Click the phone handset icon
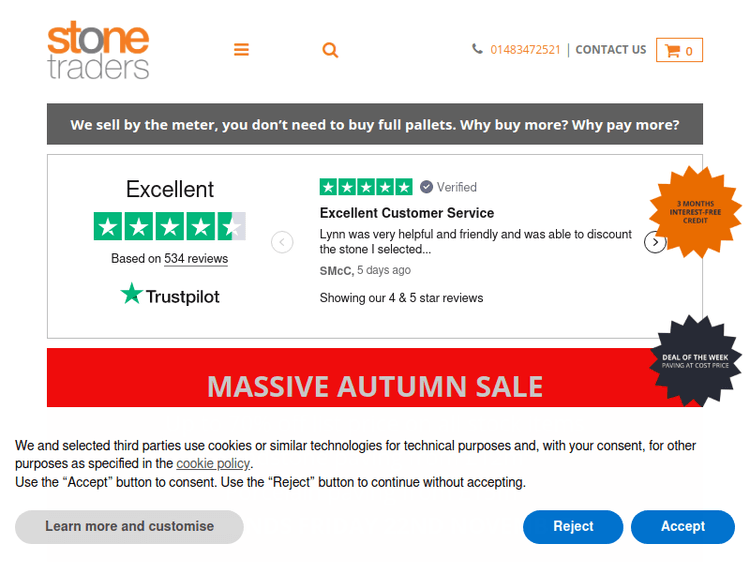 pyautogui.click(x=477, y=49)
